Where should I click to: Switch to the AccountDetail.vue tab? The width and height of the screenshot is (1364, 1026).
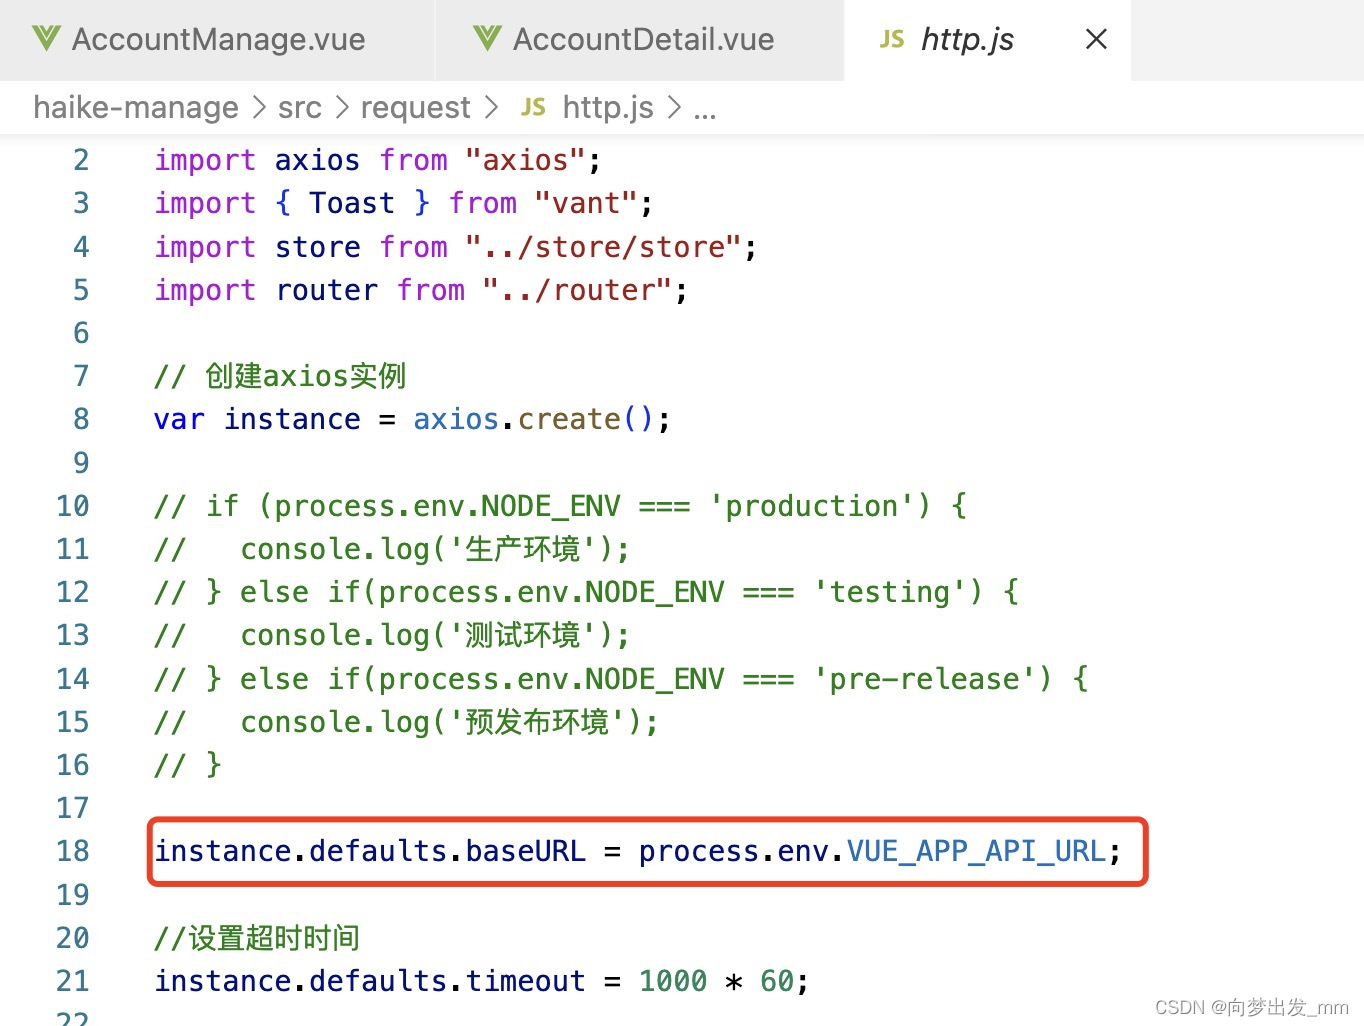point(640,39)
